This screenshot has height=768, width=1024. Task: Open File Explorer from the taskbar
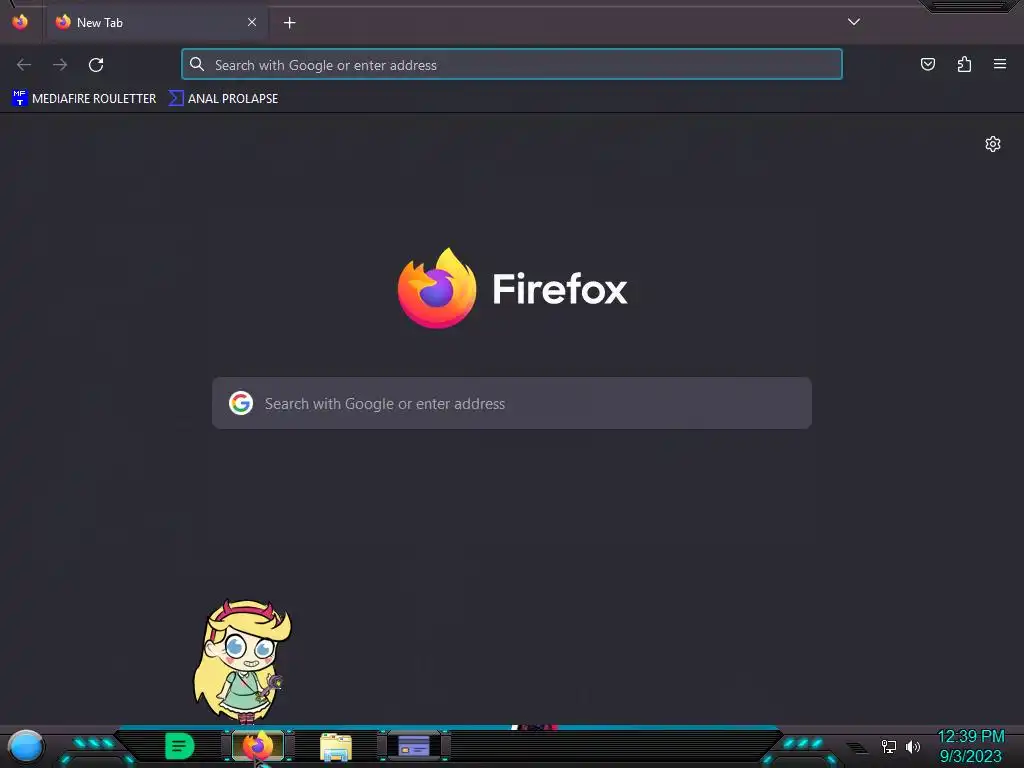pos(336,747)
